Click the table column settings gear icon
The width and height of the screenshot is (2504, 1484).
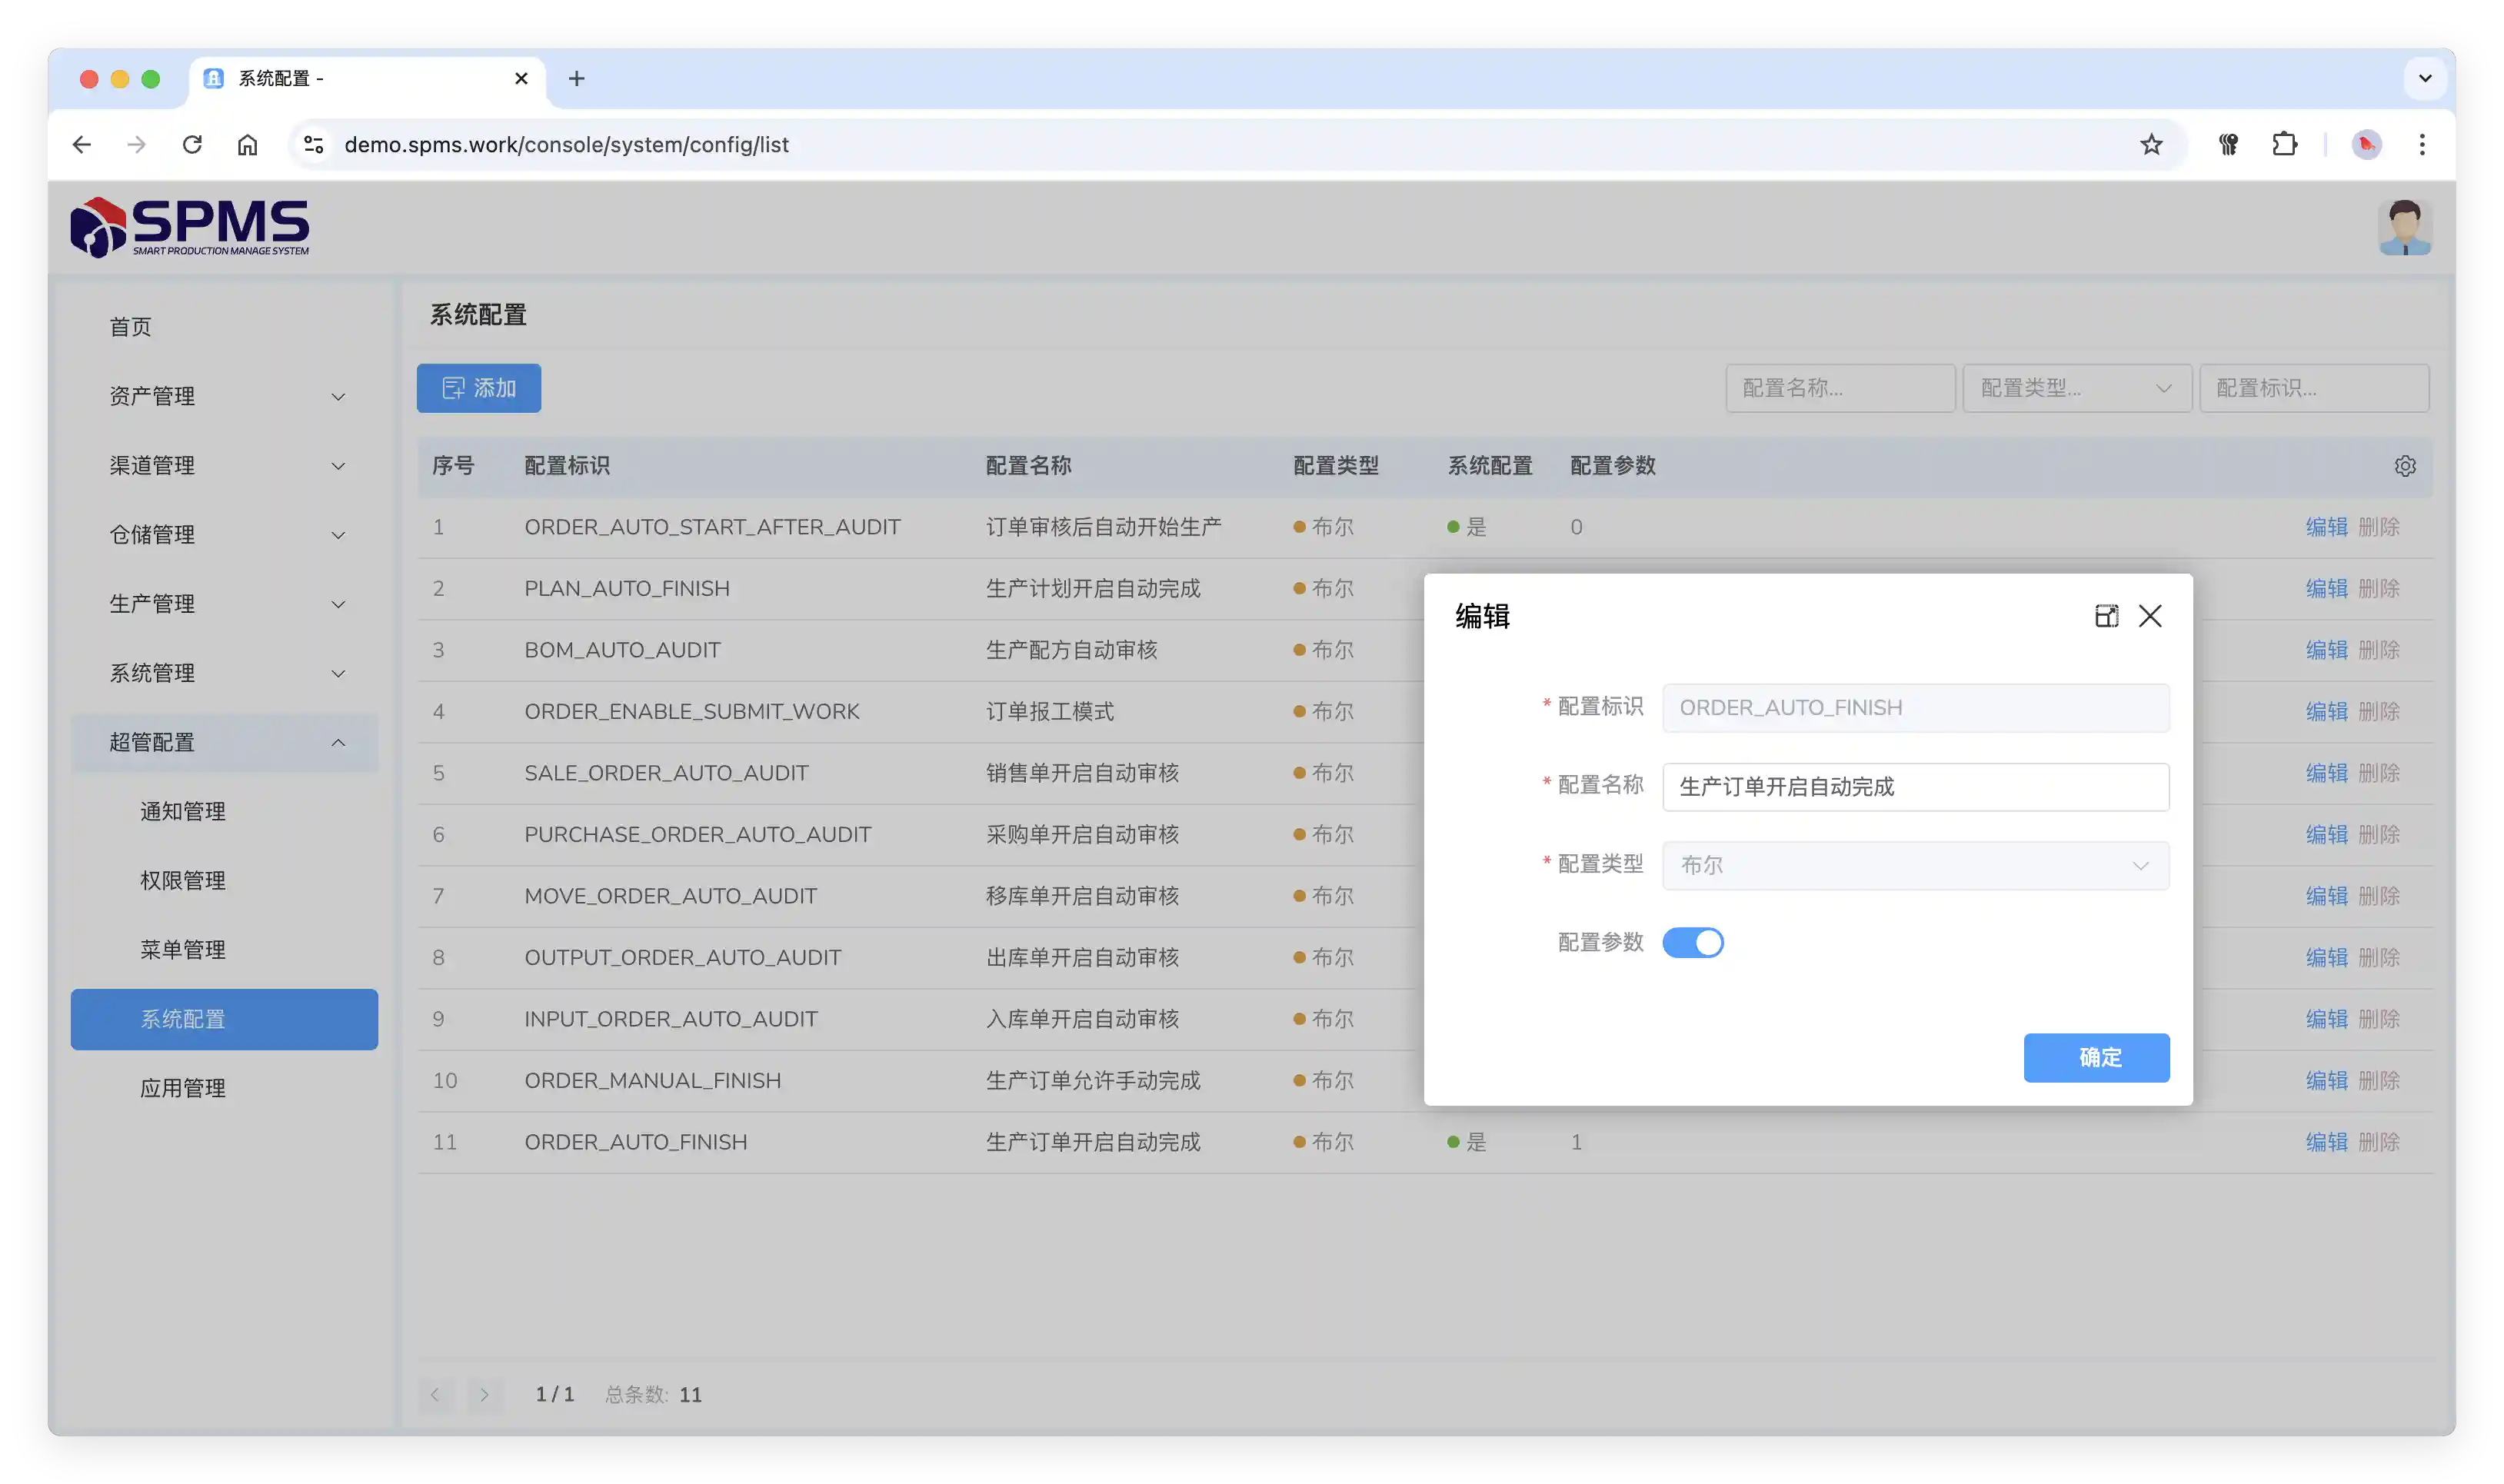pos(2405,466)
